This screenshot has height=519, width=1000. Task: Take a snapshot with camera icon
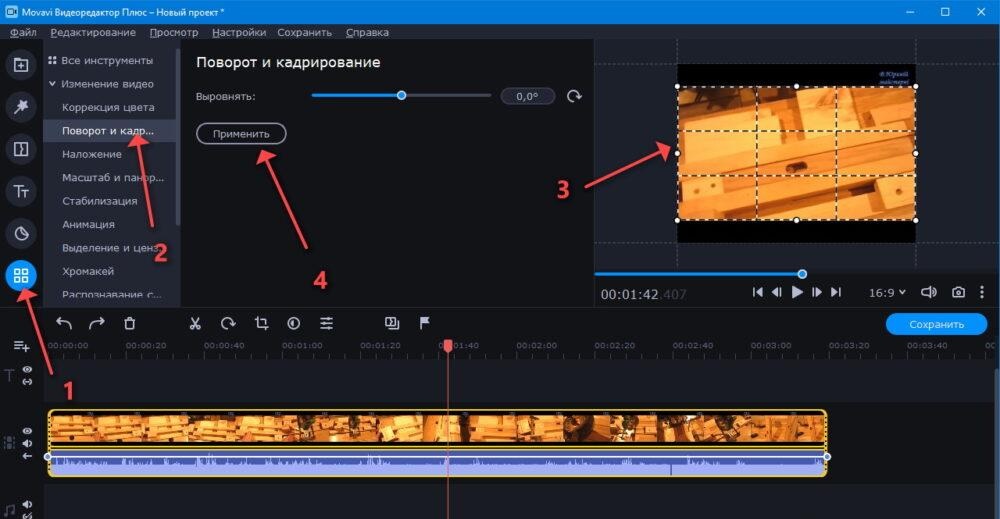click(x=958, y=292)
